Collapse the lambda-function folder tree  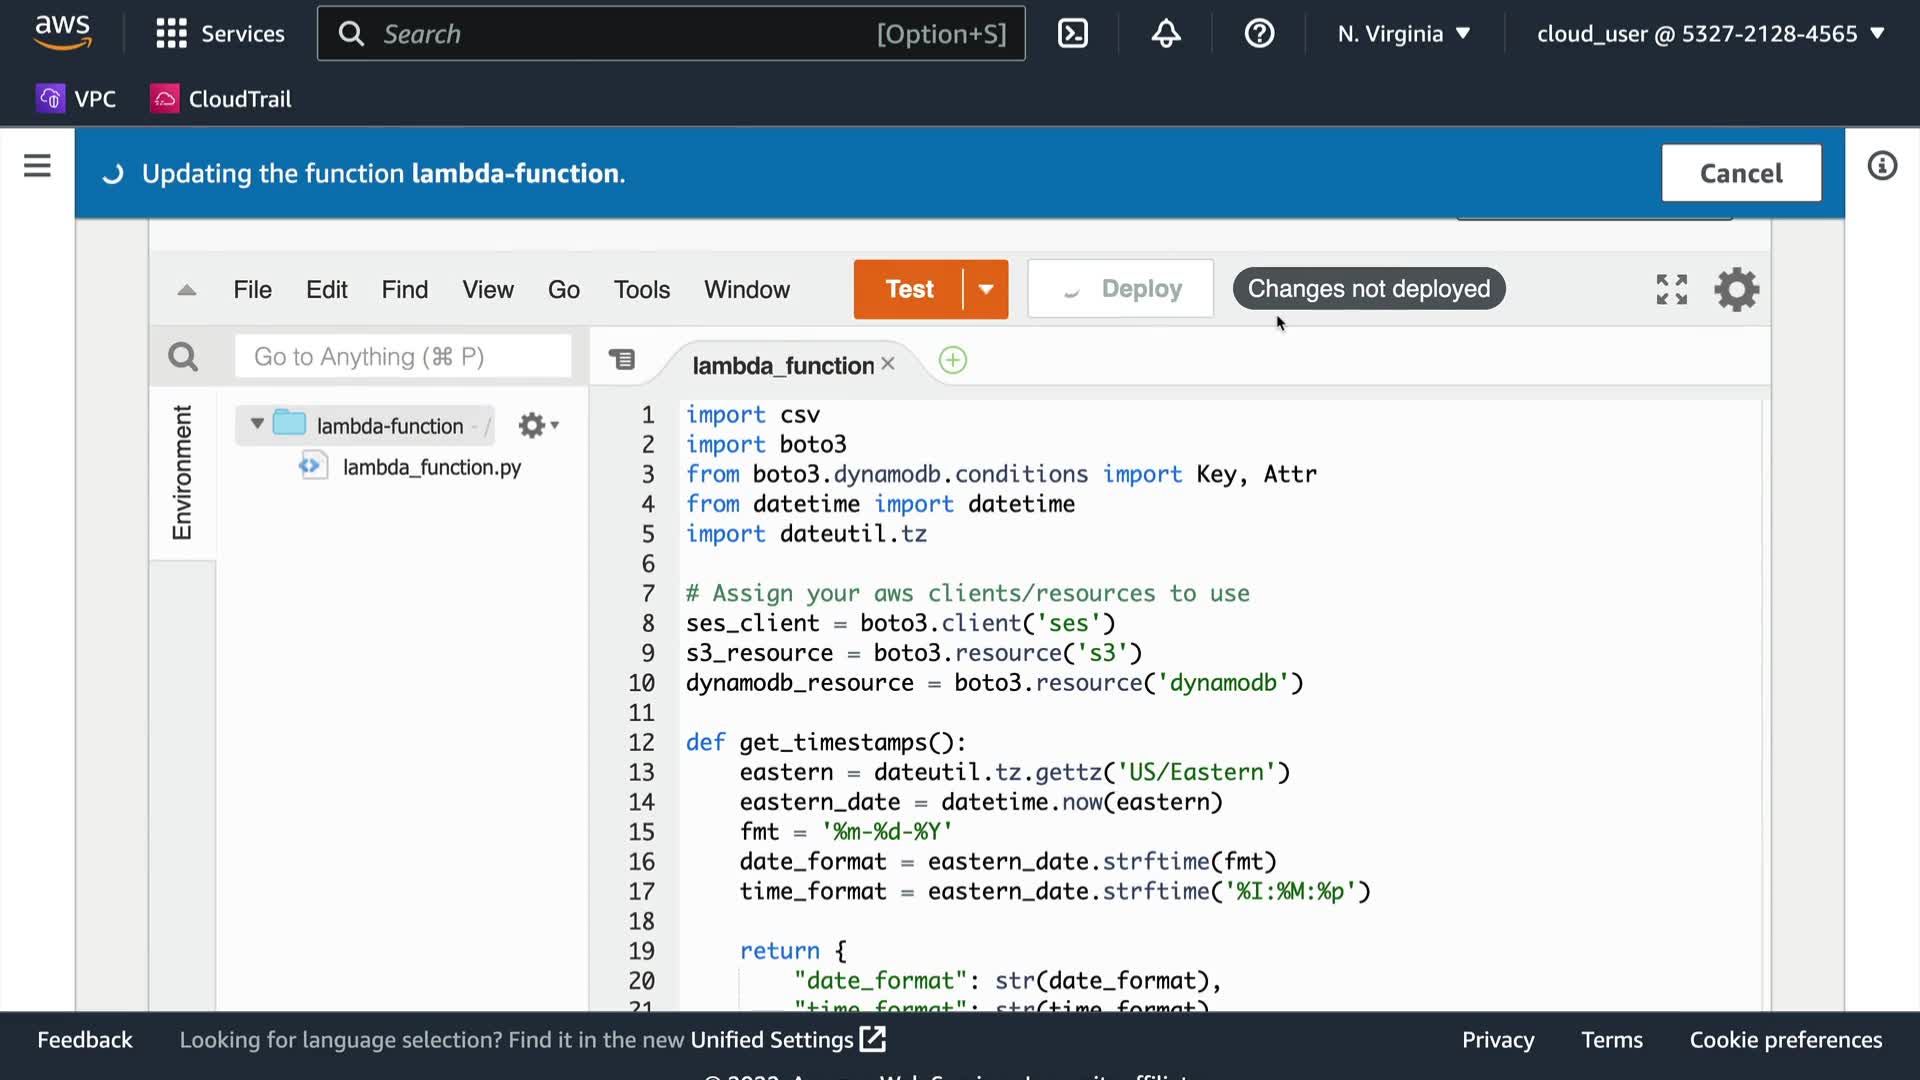click(257, 424)
